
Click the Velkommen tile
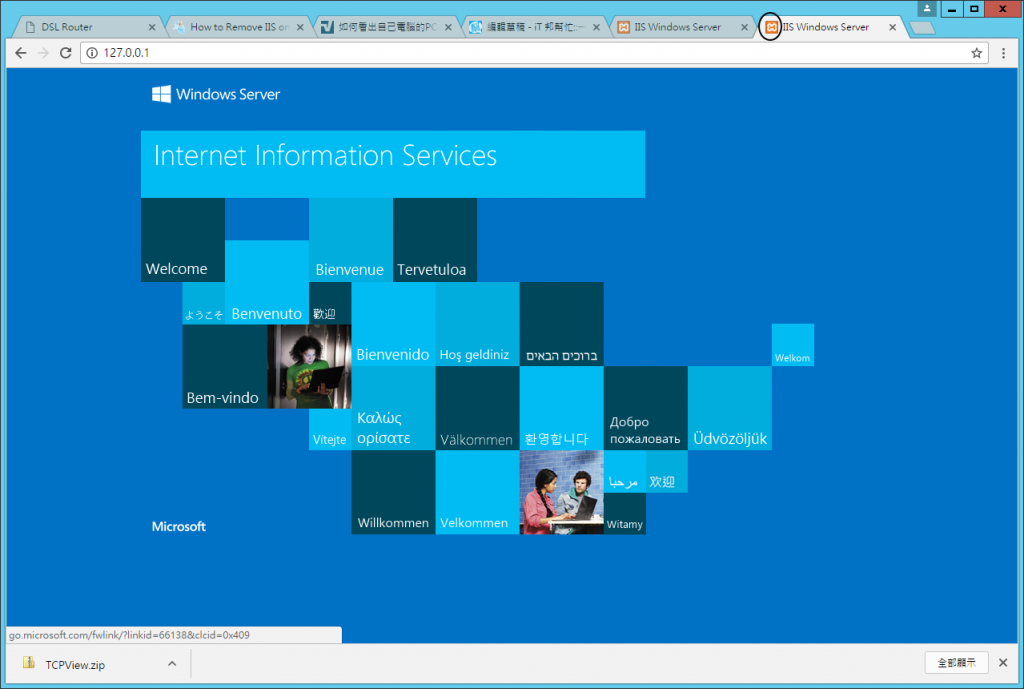[477, 492]
